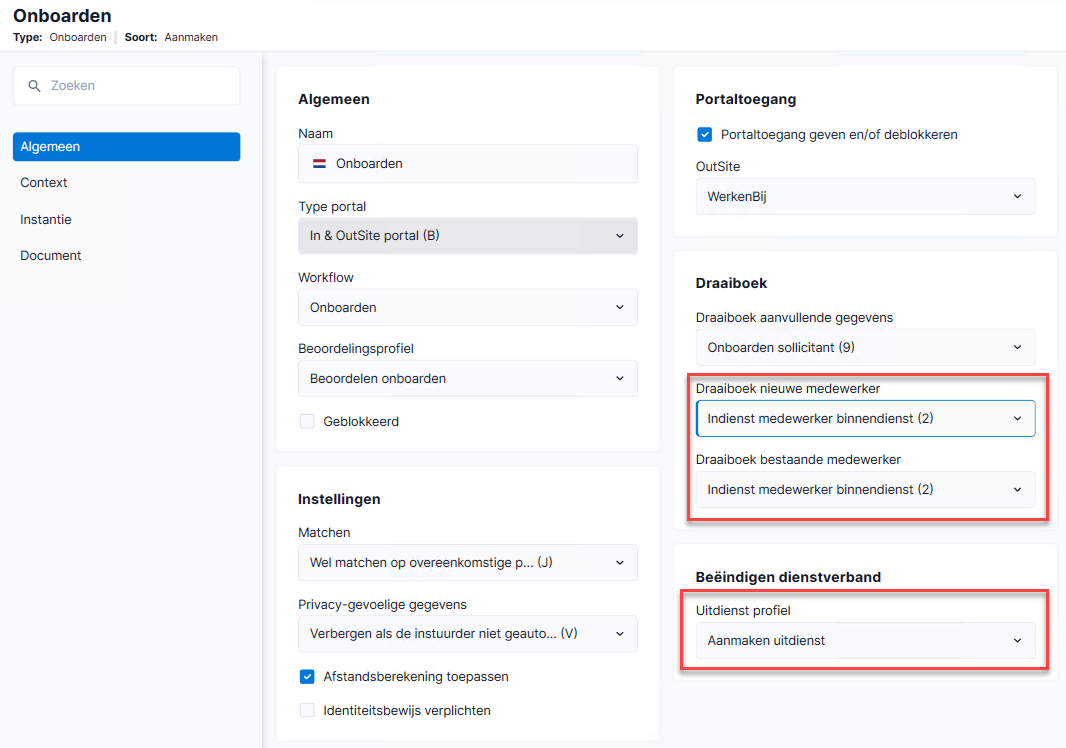
Task: Open the Matchen dropdown
Action: 468,562
